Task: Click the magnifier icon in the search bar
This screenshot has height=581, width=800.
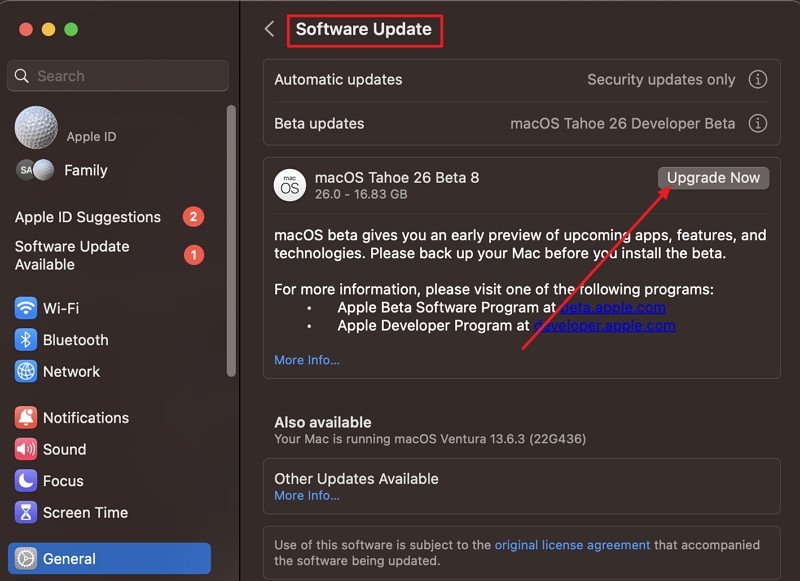Action: (x=21, y=76)
